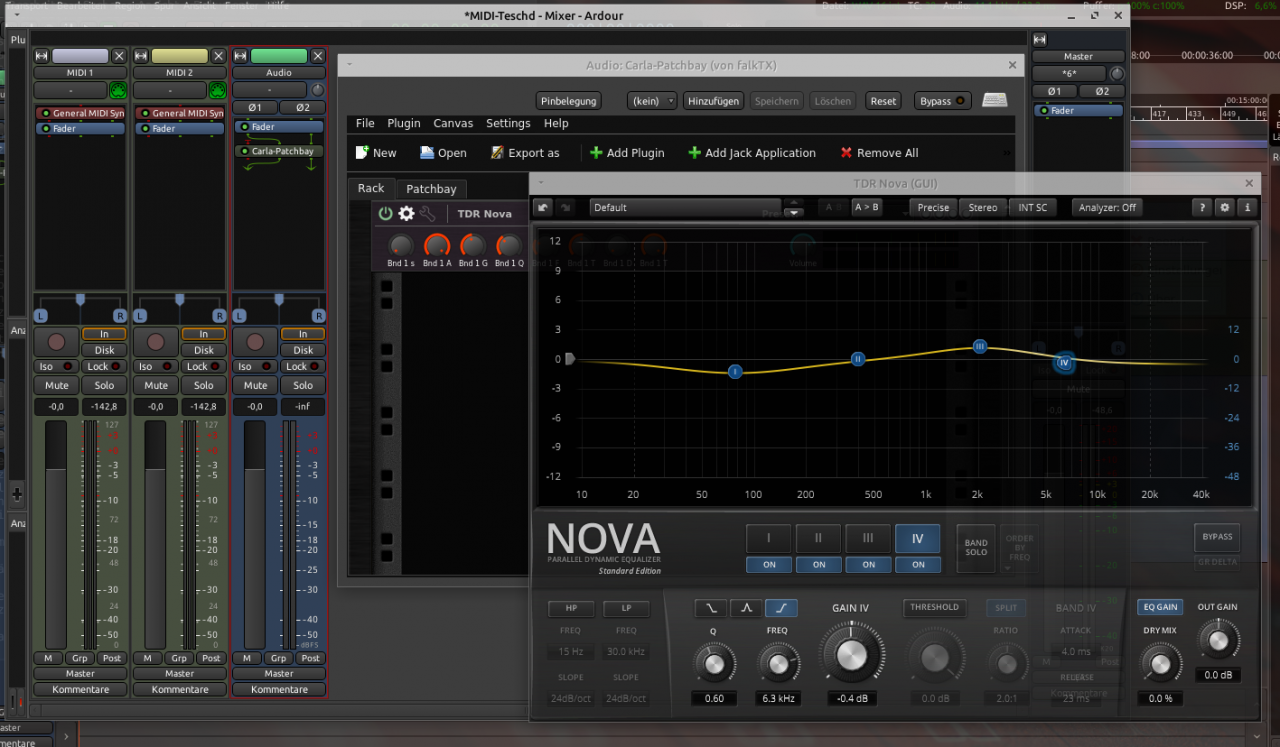The height and width of the screenshot is (747, 1280).
Task: Toggle band IV ON button
Action: click(x=918, y=564)
